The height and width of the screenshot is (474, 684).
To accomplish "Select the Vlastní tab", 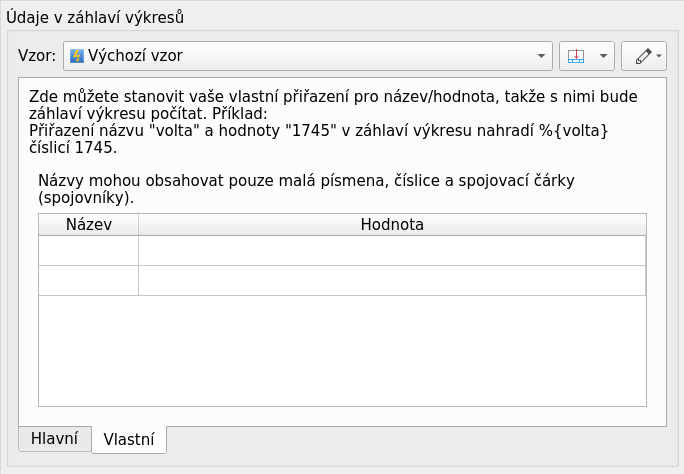I will point(129,439).
